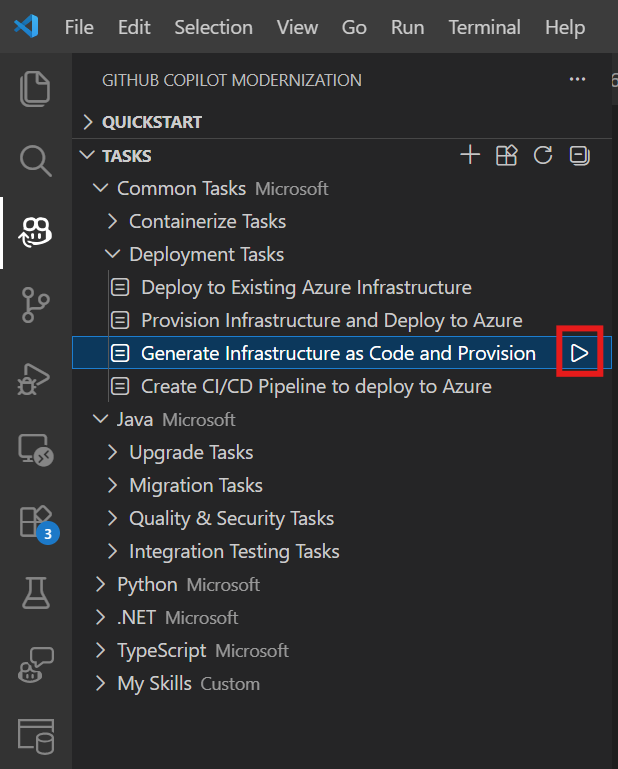
Task: Refresh the Tasks list
Action: coord(543,155)
